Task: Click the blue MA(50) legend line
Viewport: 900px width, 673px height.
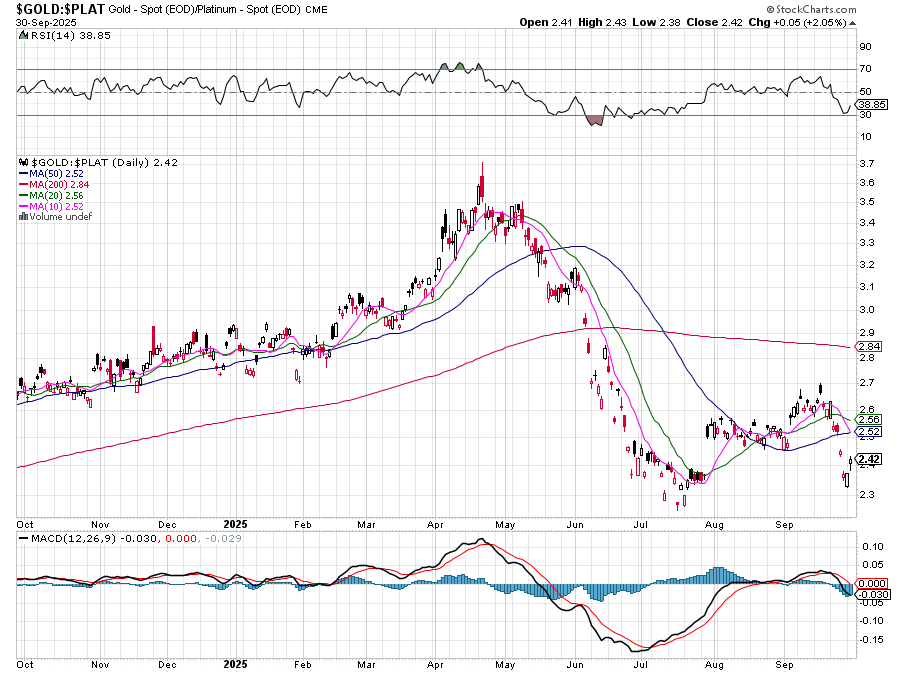Action: [x=25, y=173]
